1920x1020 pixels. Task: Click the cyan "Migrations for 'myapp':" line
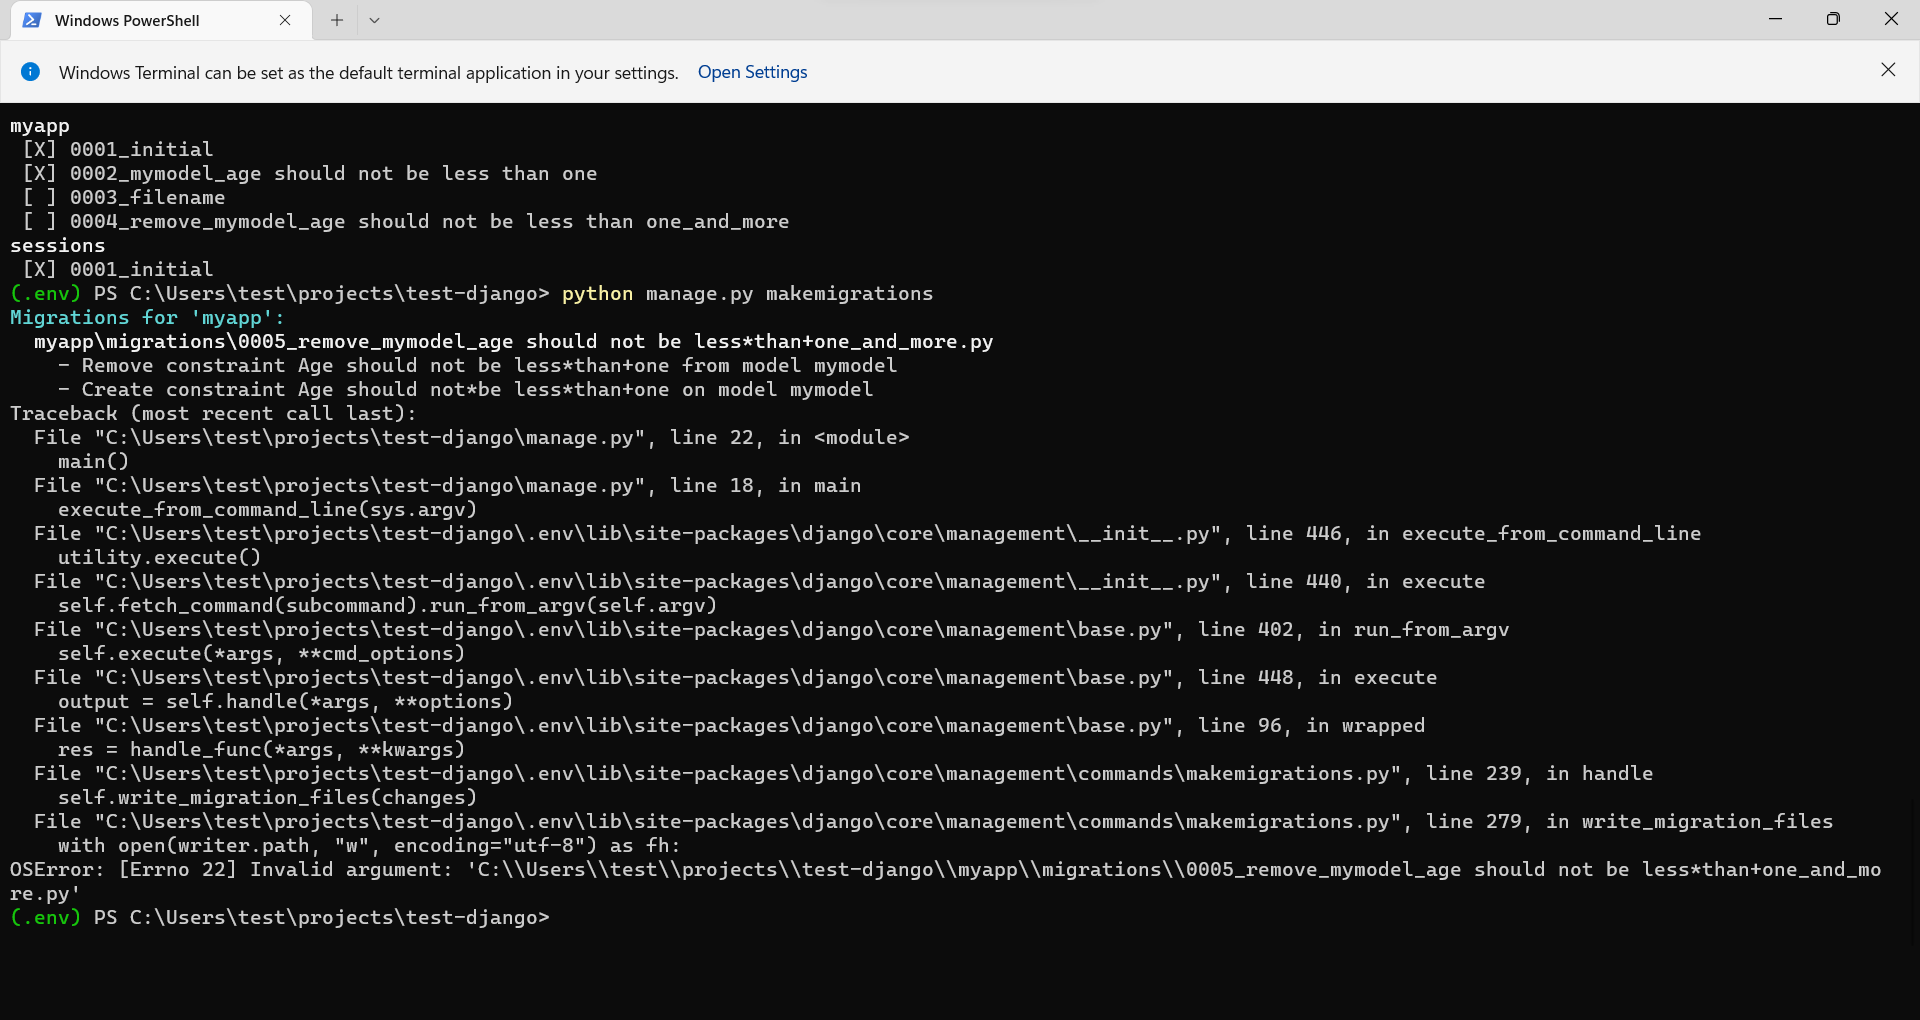(x=147, y=318)
